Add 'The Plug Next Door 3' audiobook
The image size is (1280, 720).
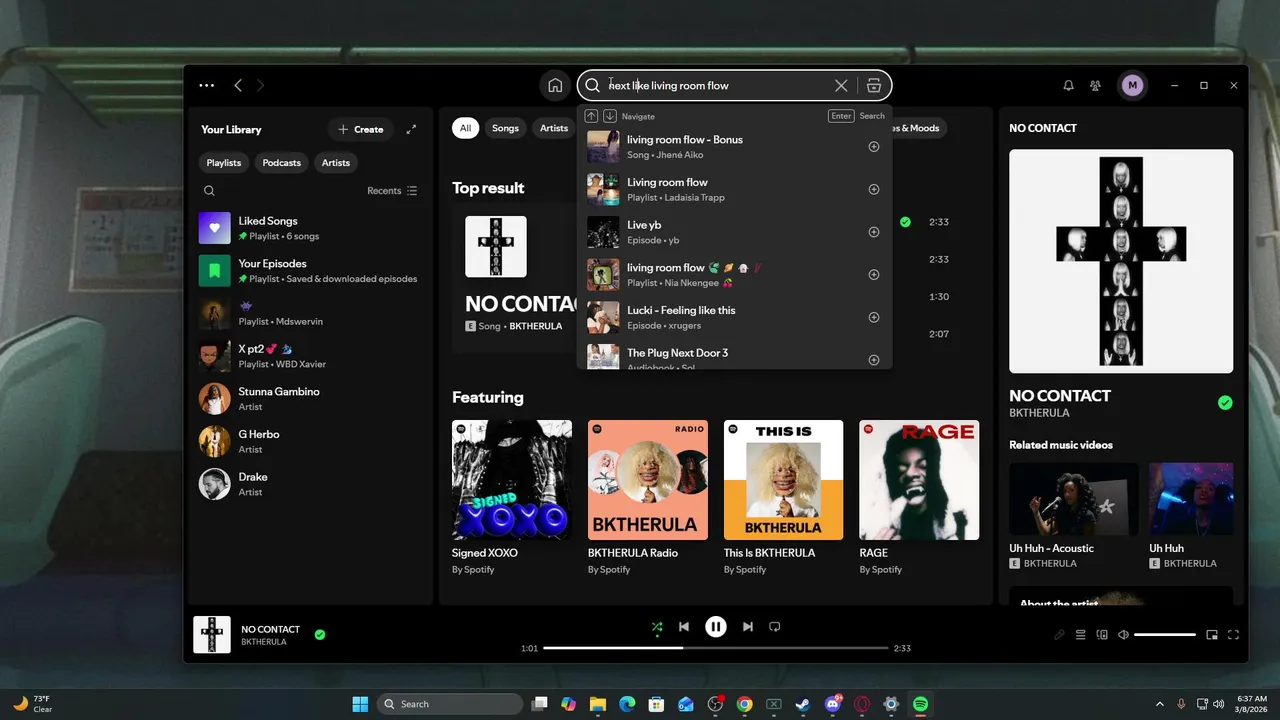pos(874,360)
